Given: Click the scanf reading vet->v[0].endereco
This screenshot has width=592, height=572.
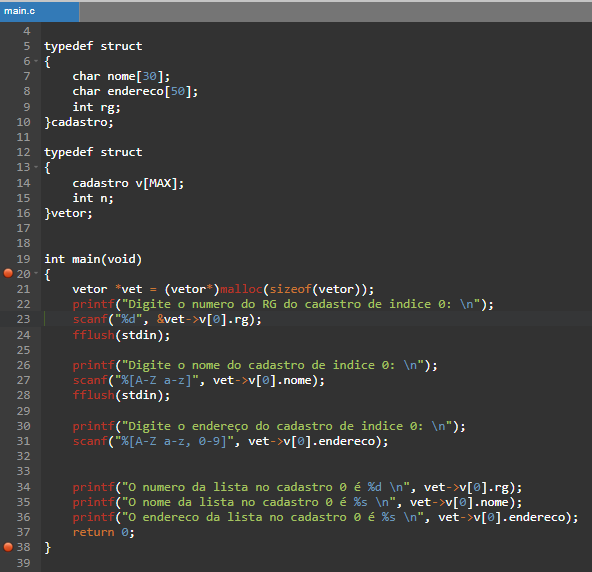Looking at the screenshot, I should [x=230, y=441].
